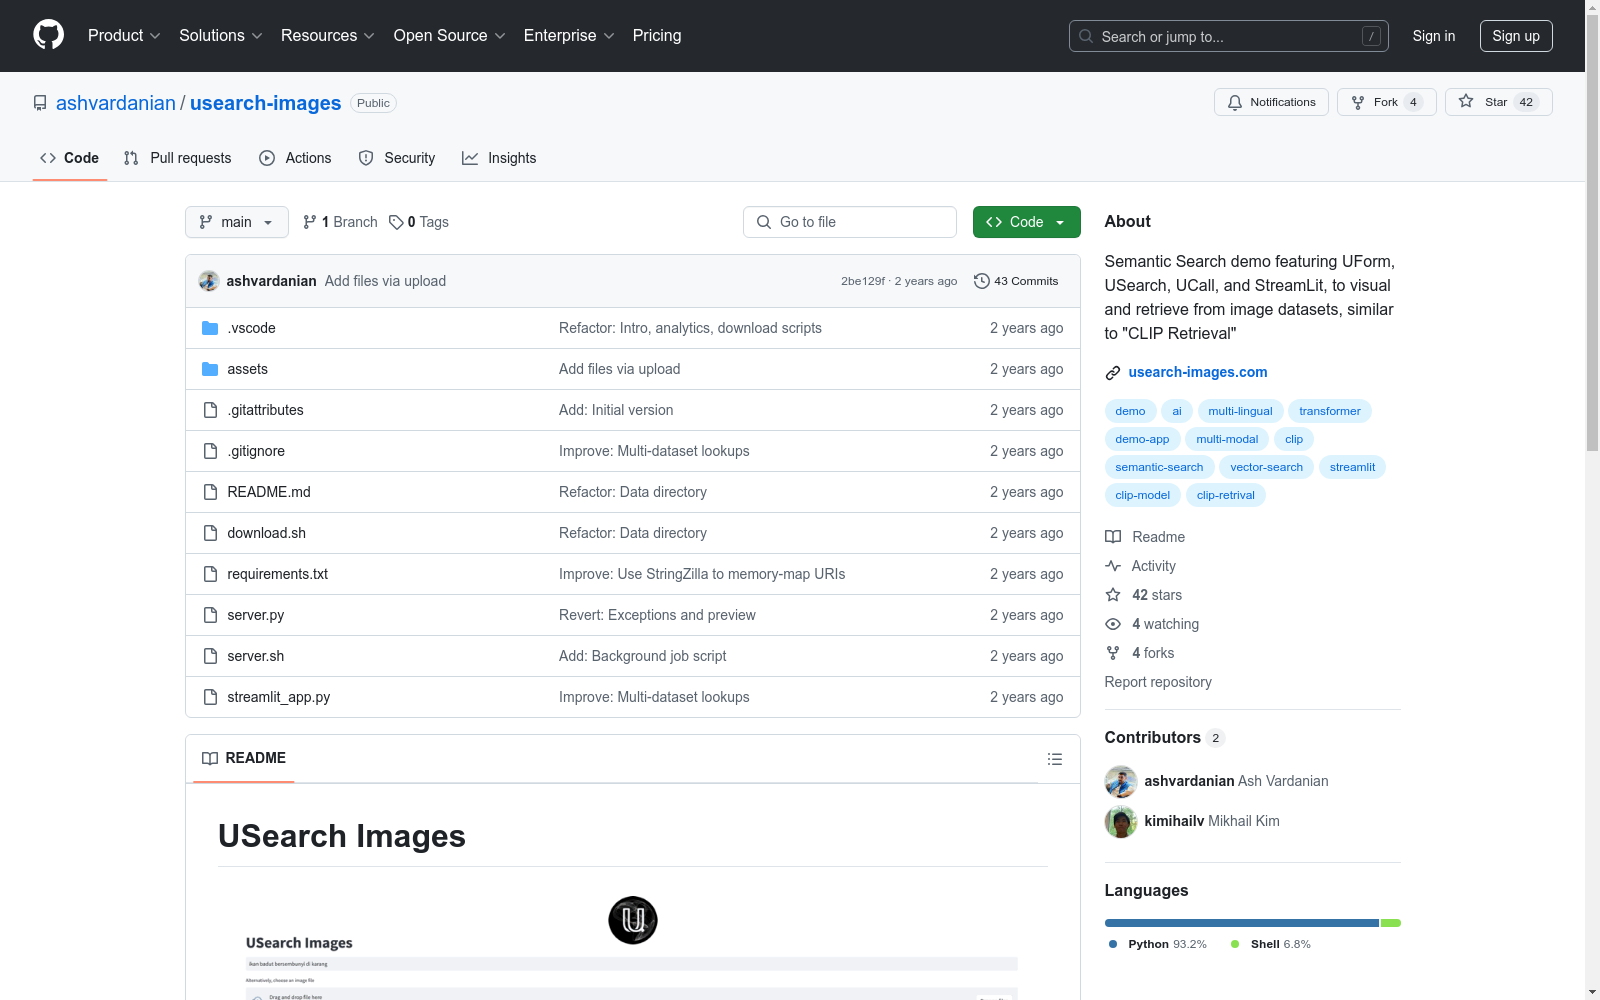This screenshot has width=1600, height=1000.
Task: Expand the Product menu
Action: [x=124, y=36]
